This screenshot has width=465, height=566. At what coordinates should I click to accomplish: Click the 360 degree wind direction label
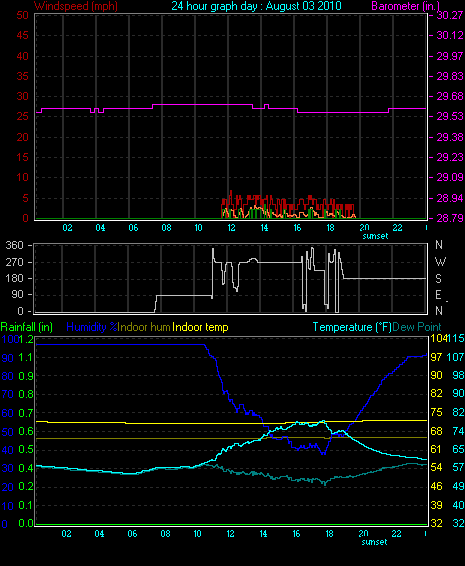(x=14, y=245)
